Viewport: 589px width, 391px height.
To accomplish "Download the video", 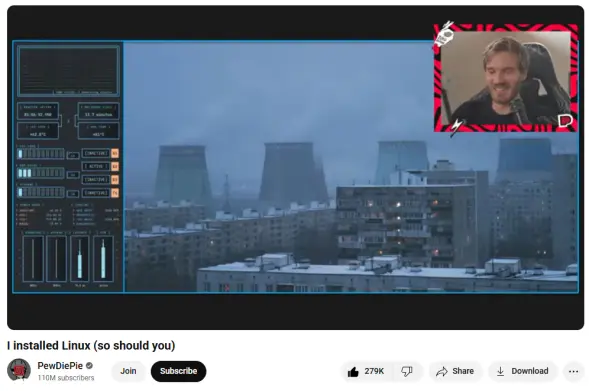I will (x=522, y=371).
